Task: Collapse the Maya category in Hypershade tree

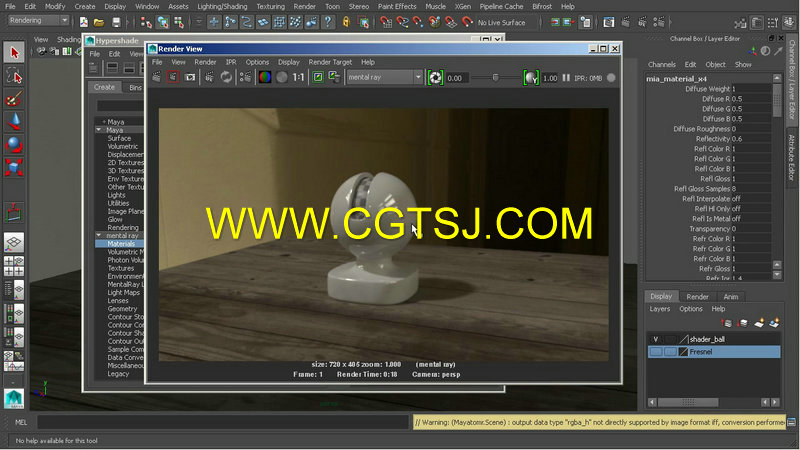Action: (98, 130)
